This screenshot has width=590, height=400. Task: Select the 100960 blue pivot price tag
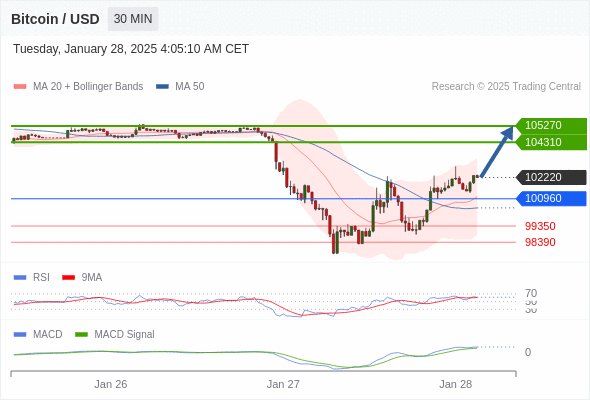coord(551,198)
